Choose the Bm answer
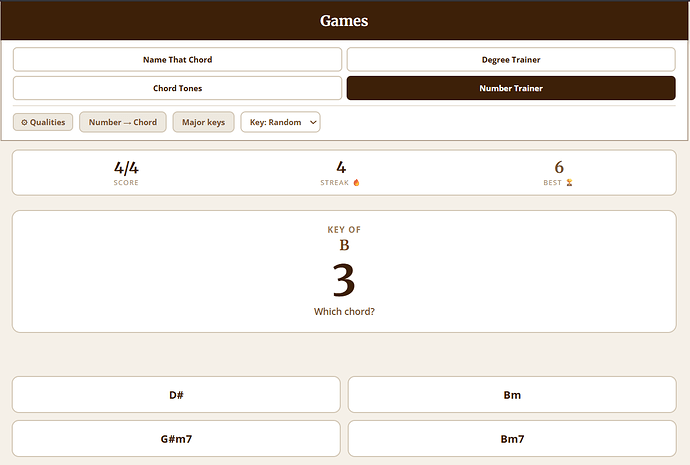Viewport: 690px width, 465px height. pyautogui.click(x=512, y=395)
